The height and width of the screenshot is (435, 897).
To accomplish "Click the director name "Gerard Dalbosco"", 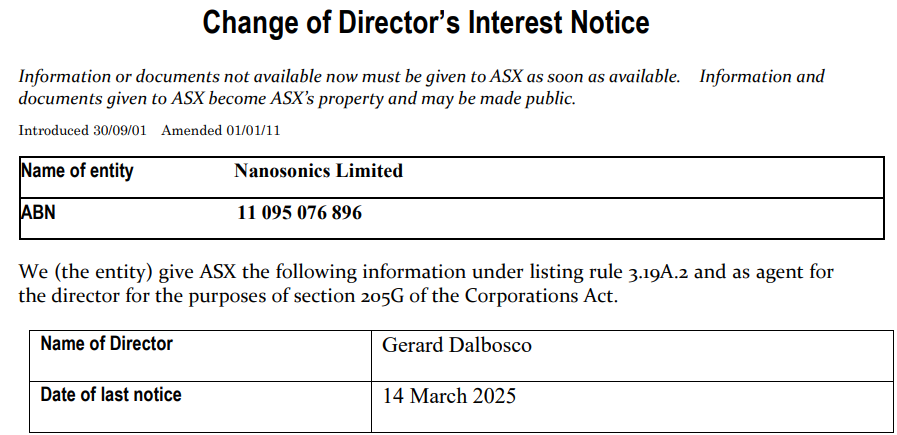I will tap(457, 345).
